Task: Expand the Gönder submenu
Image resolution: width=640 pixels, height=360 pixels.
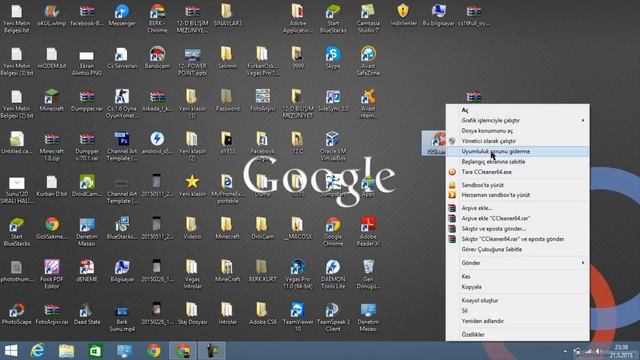Action: 518,263
